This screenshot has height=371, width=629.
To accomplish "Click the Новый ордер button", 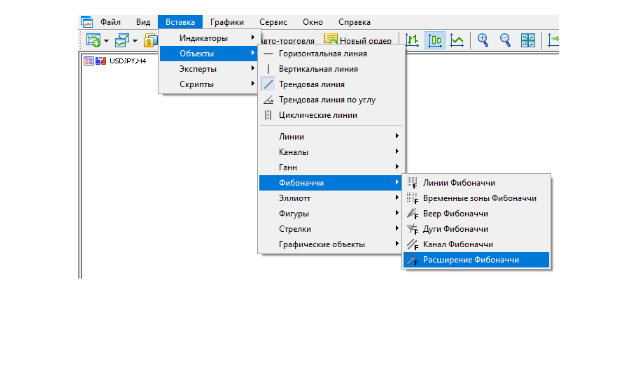I will [358, 40].
